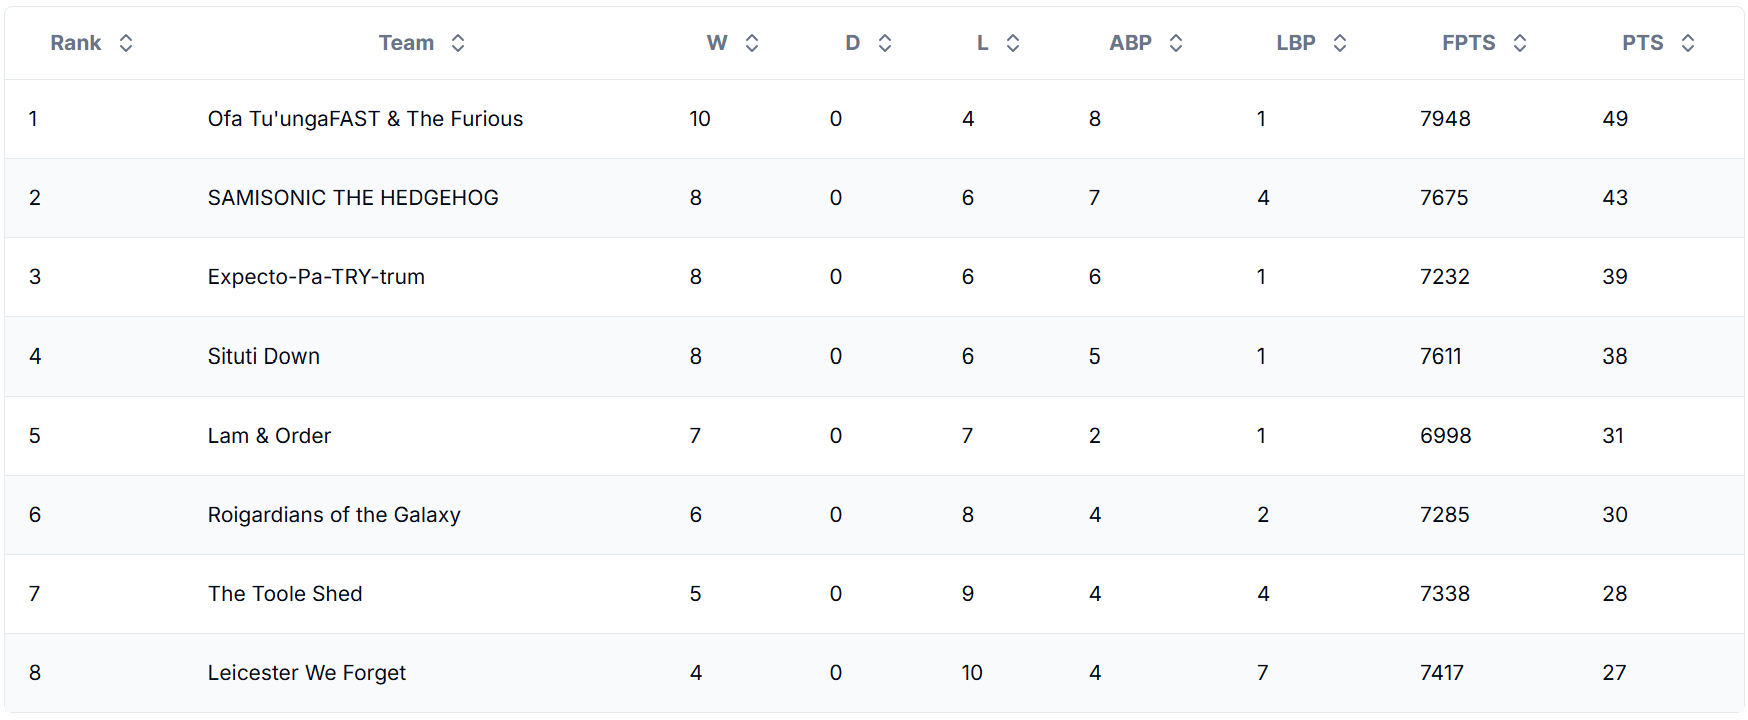Click the sort arrows beside ABP

(1176, 43)
